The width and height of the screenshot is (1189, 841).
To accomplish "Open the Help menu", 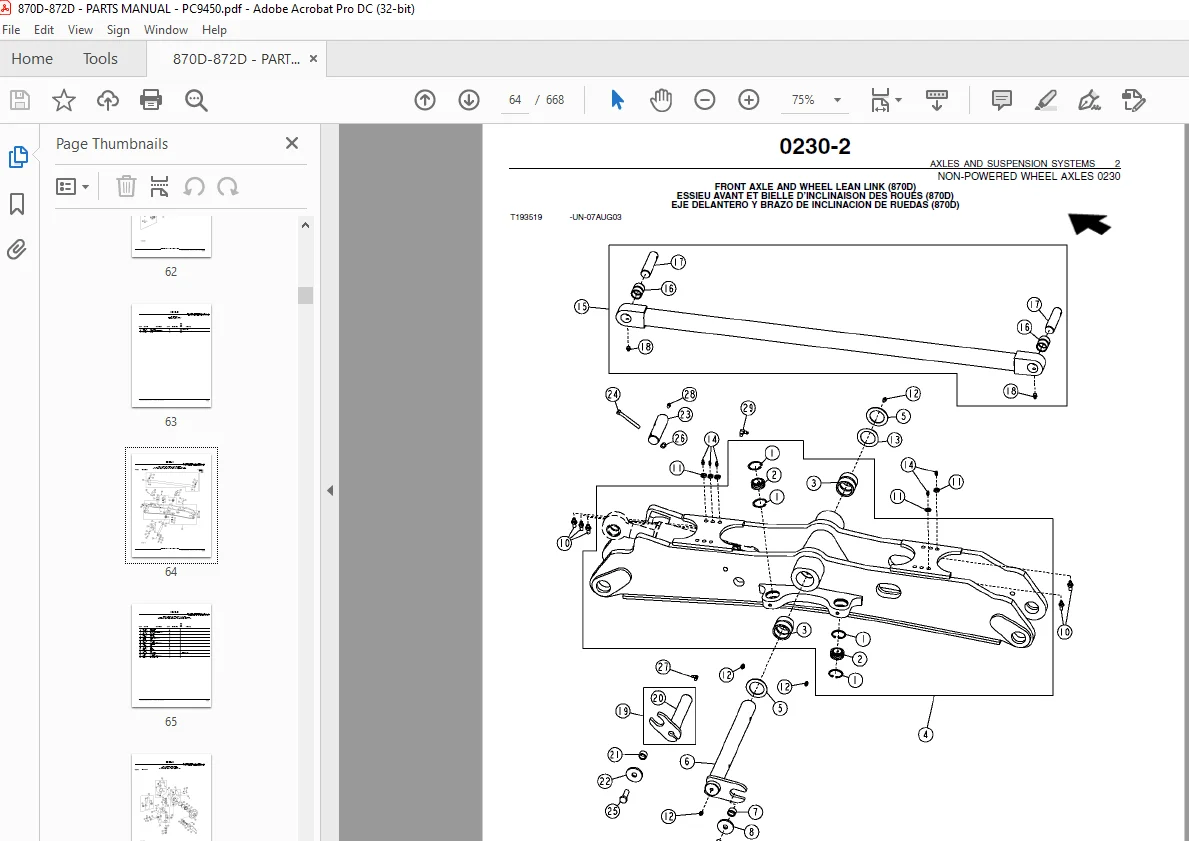I will [x=214, y=30].
